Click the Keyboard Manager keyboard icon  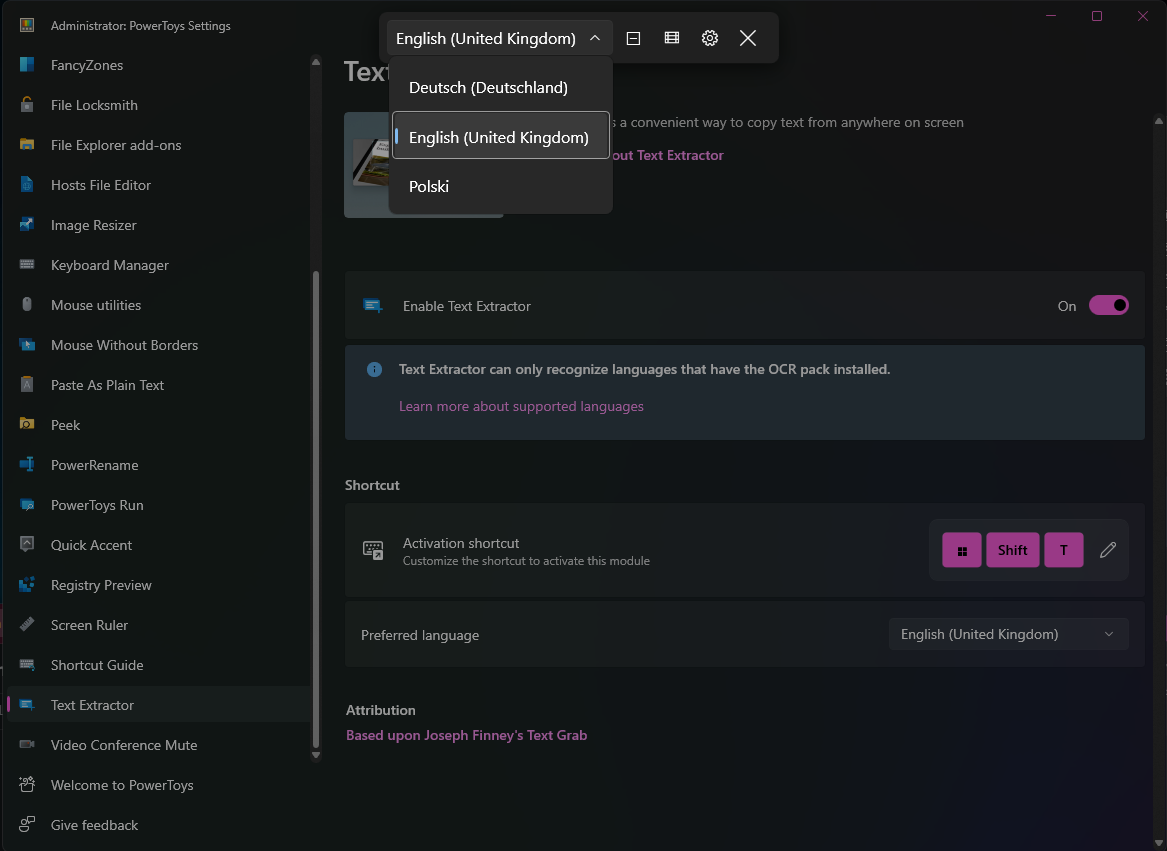point(27,264)
